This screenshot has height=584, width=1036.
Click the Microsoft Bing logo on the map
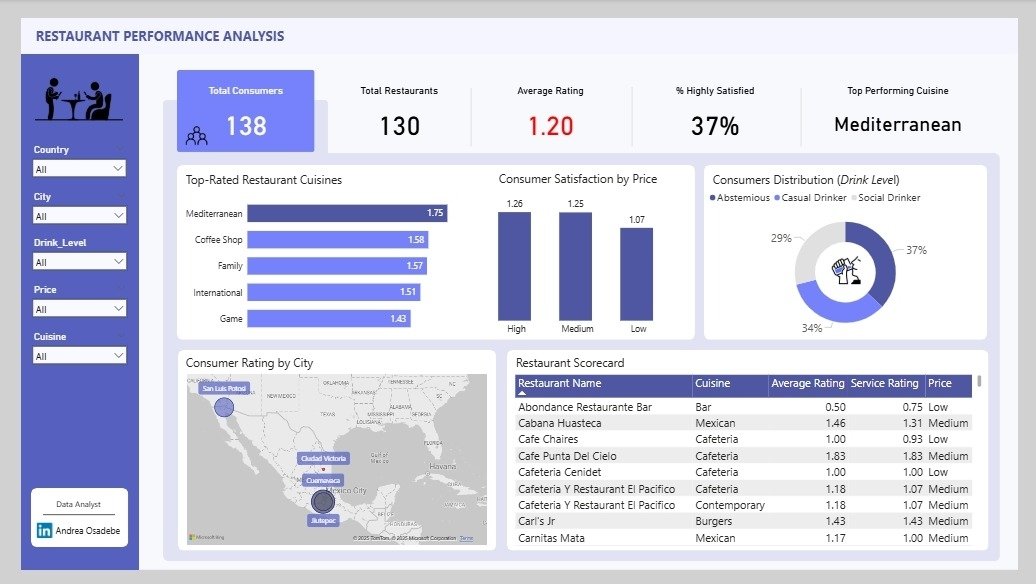(x=206, y=536)
